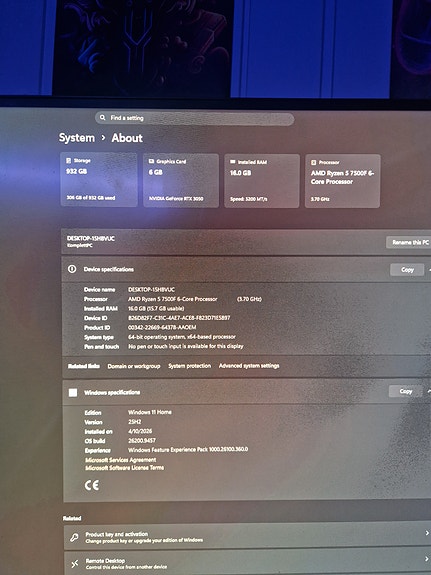
Task: Select the version value 25H2
Action: [135, 422]
